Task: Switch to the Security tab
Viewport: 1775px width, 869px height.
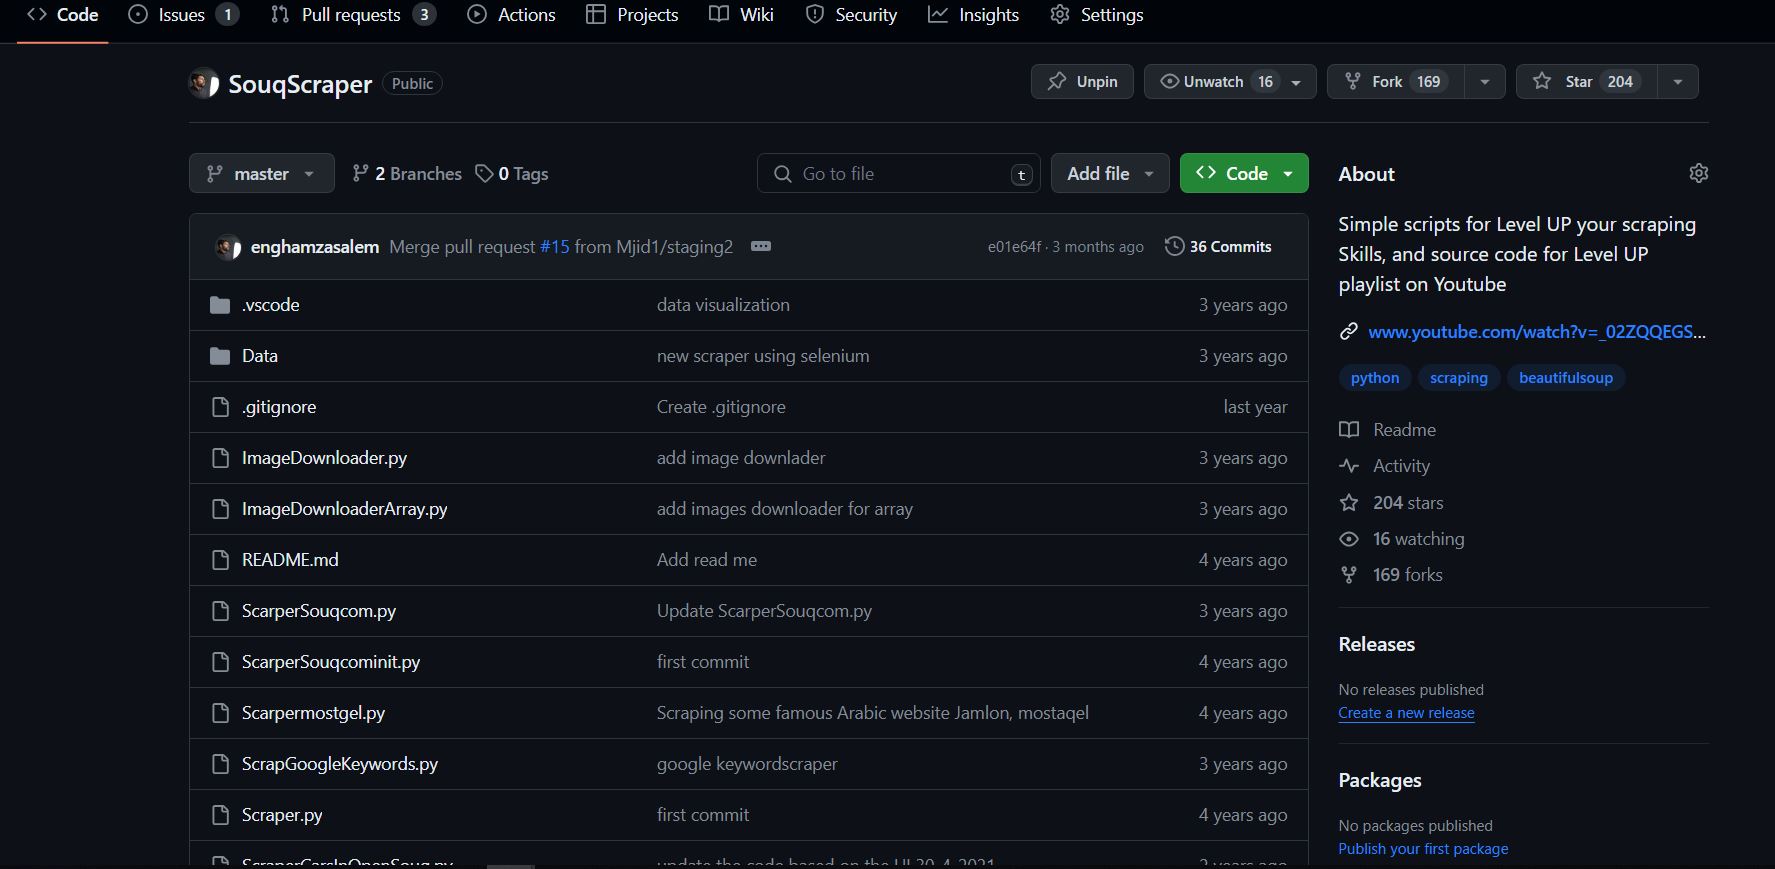Action: pos(851,15)
